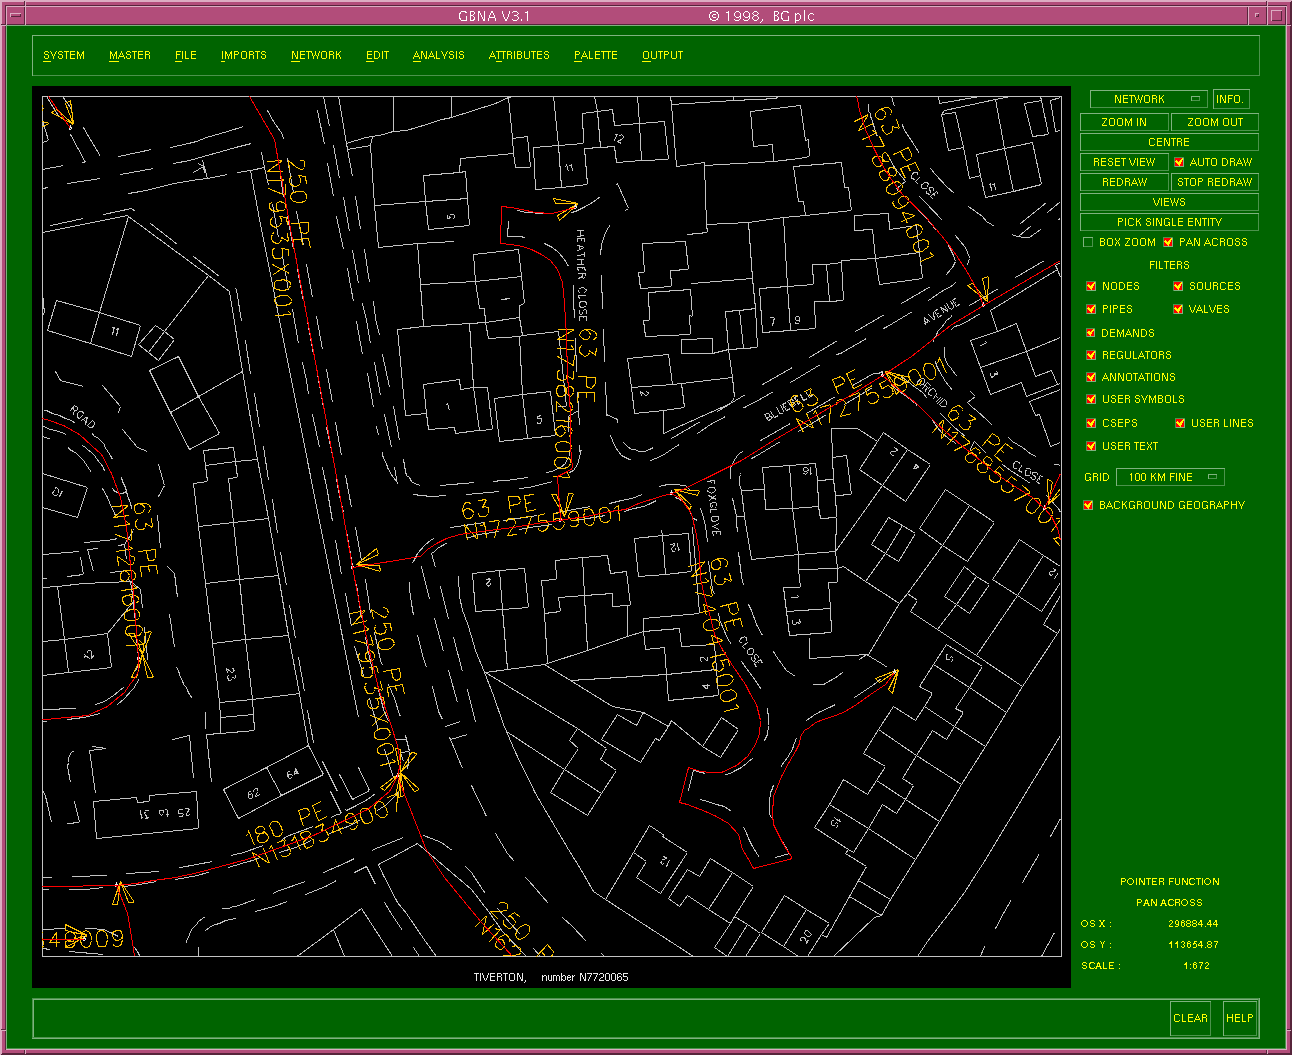Open the Network option dropdown
The image size is (1292, 1055).
pos(1148,99)
